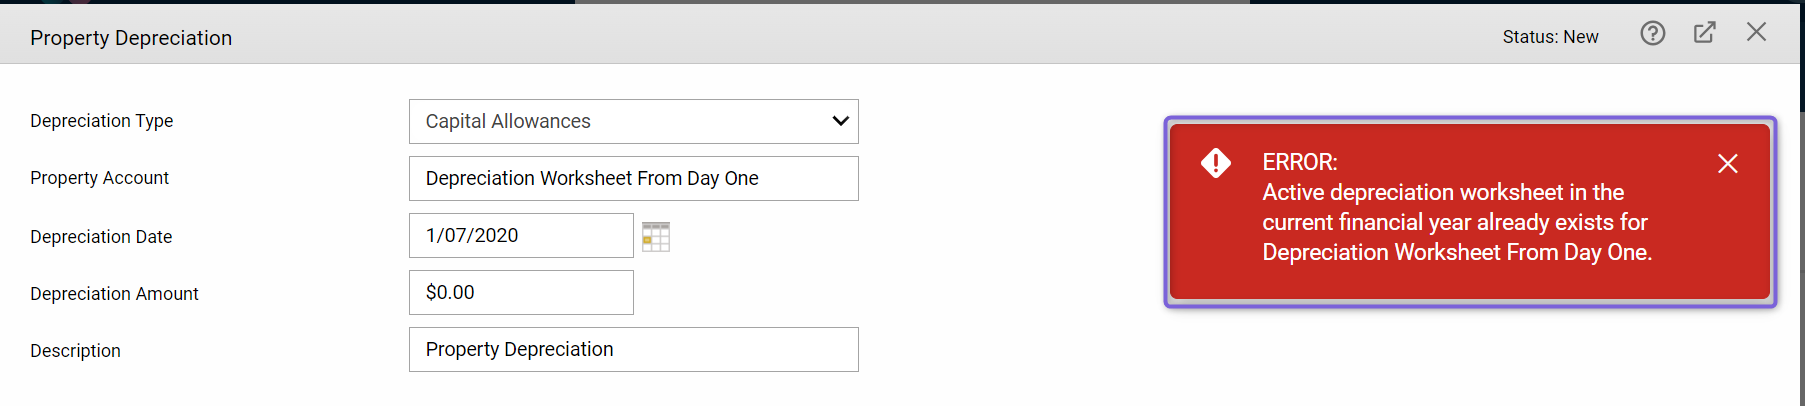Select the Description text field

633,350
